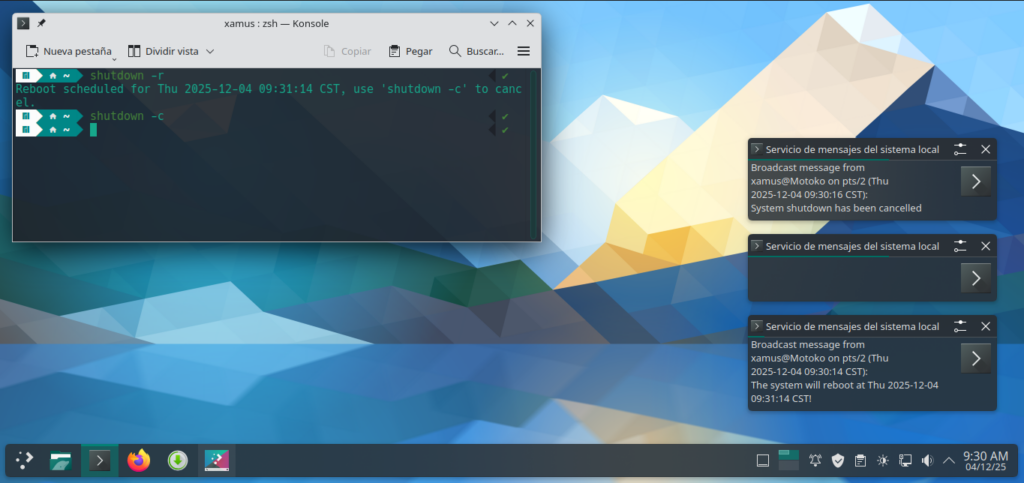This screenshot has width=1024, height=483.
Task: Click Nueva pestaña to open new tab
Action: point(69,51)
